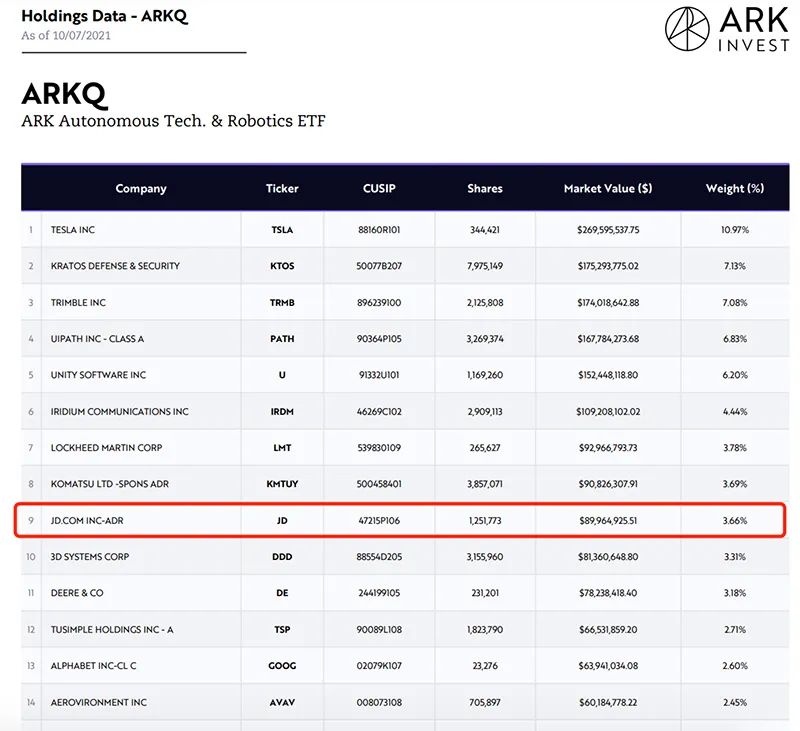Select 'KOMATSU LTD -SPONS ADR' company name
The height and width of the screenshot is (731, 800).
tap(110, 484)
